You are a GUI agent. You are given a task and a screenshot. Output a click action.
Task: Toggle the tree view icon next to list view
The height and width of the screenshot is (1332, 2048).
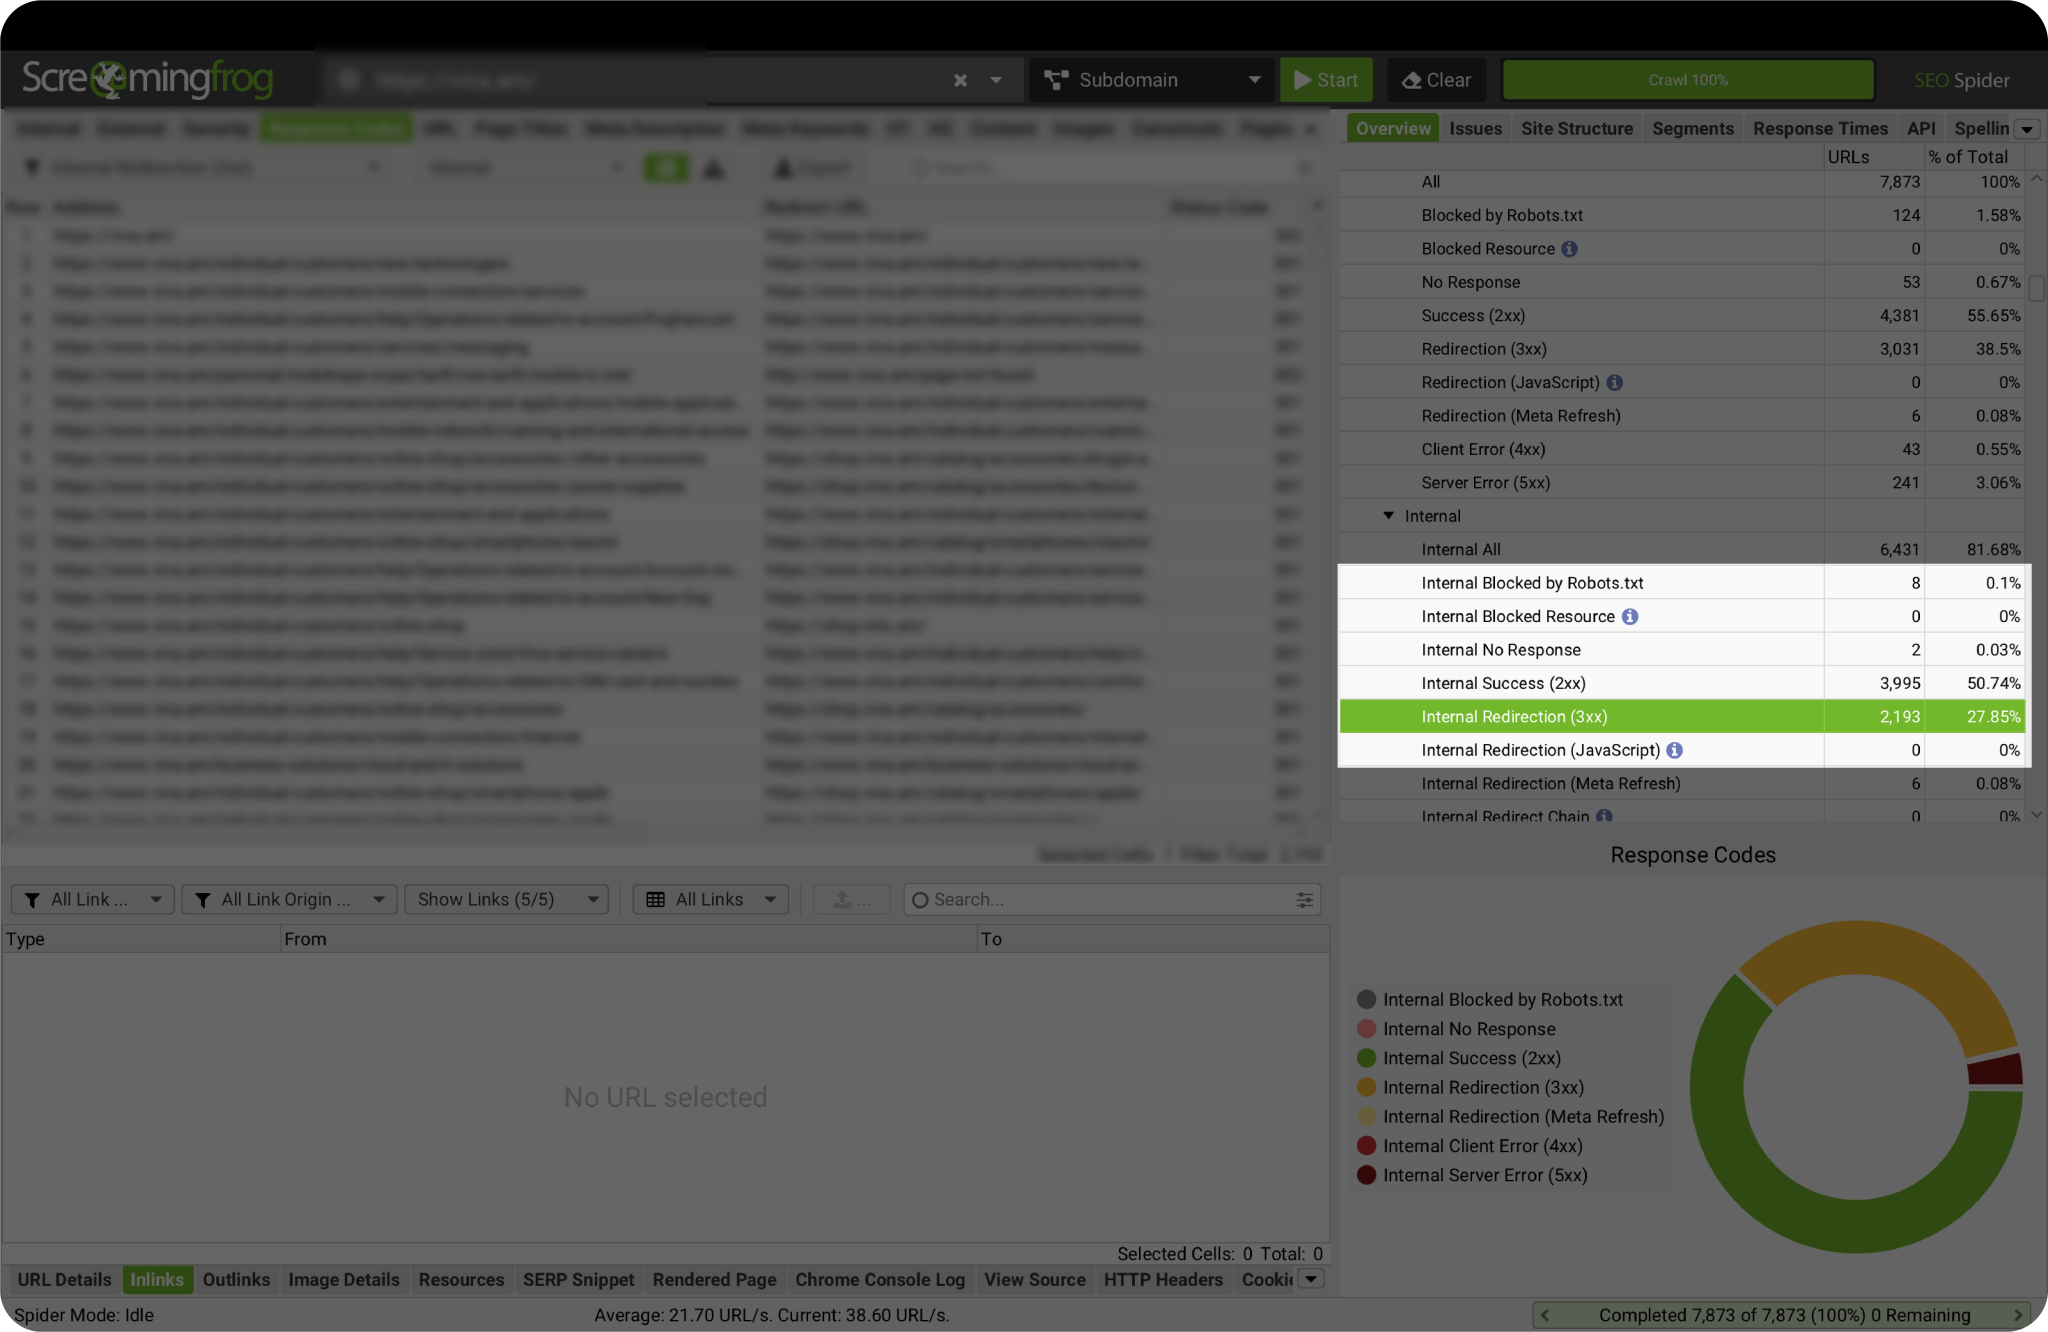click(x=713, y=167)
